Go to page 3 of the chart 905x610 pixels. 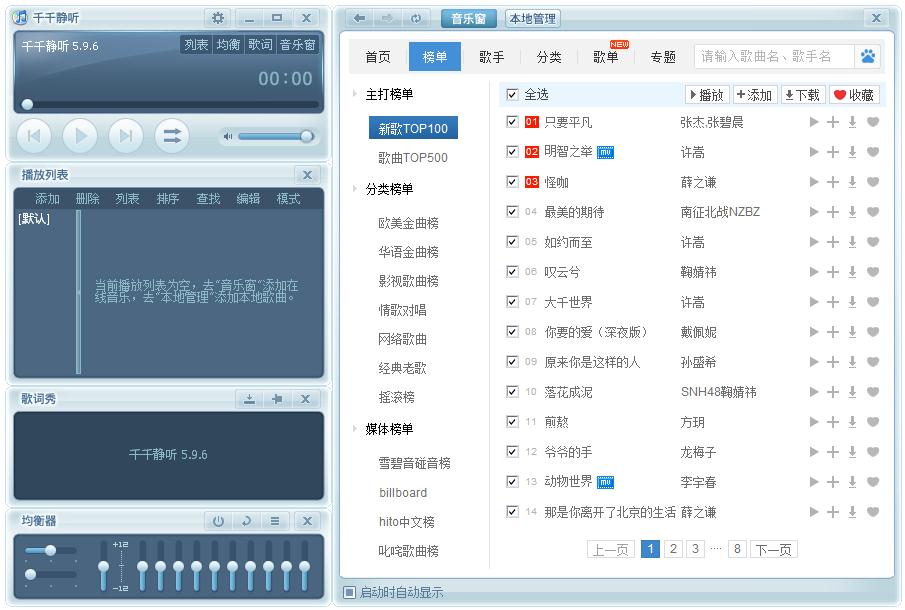695,548
